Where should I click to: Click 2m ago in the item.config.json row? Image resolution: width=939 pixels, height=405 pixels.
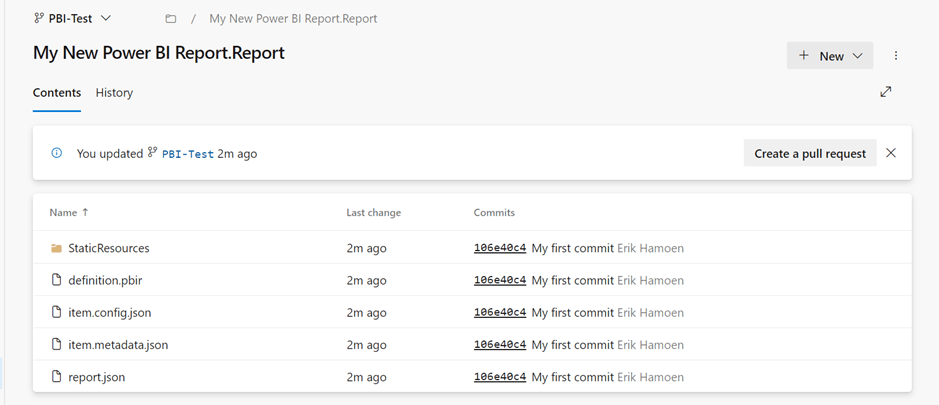point(366,313)
